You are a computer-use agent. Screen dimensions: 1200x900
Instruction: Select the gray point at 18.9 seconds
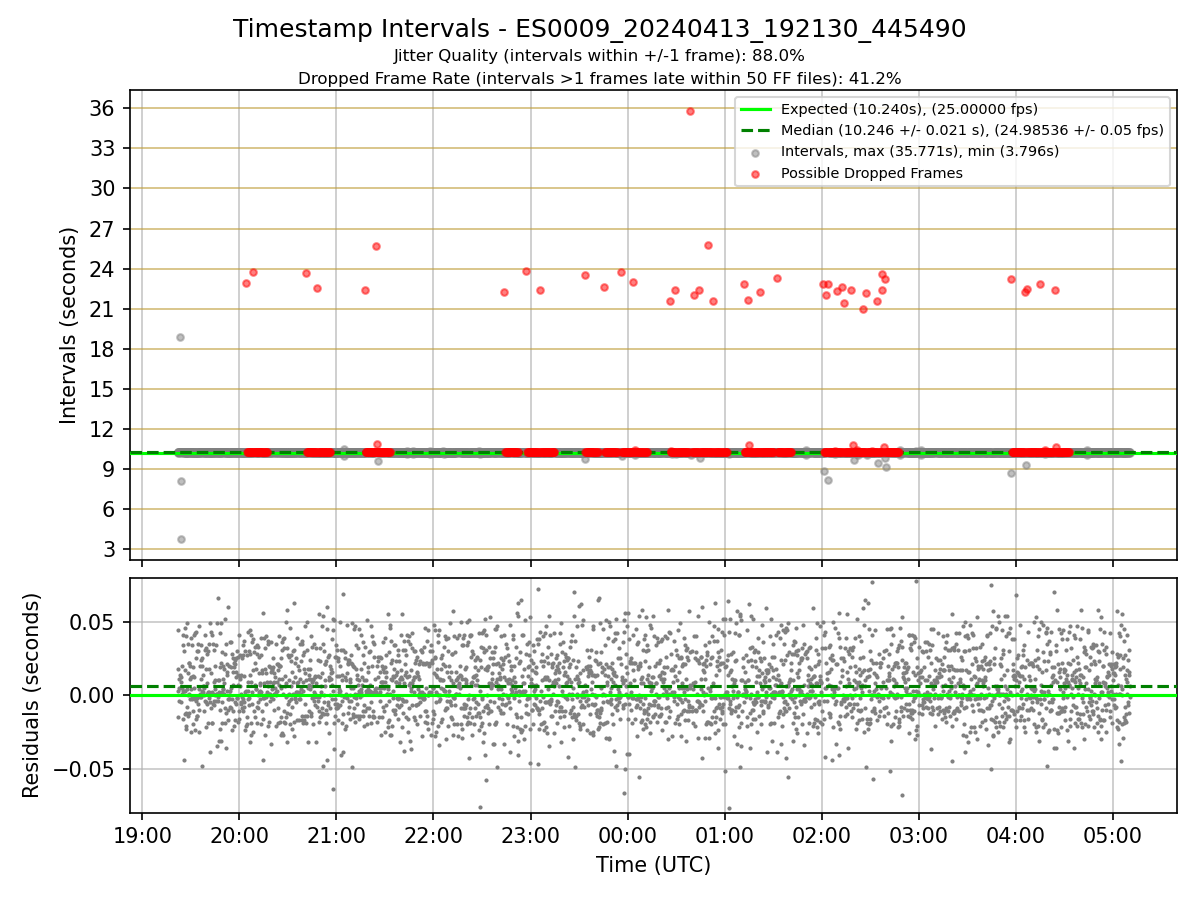[180, 337]
